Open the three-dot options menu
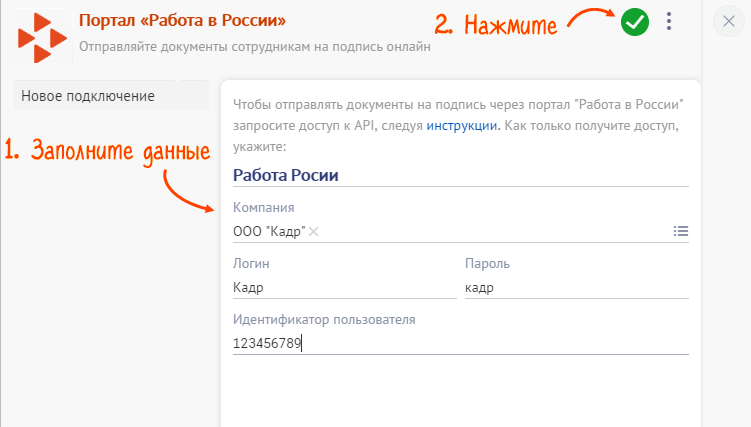The height and width of the screenshot is (427, 751). coord(669,21)
